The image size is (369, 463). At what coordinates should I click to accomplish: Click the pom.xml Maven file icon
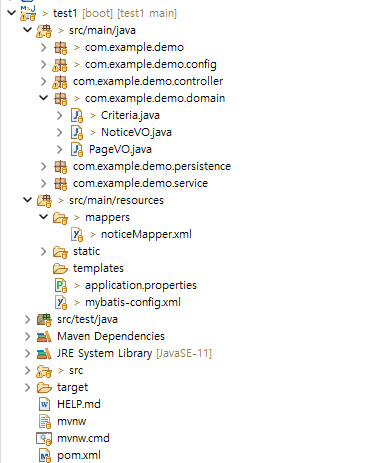(x=45, y=456)
